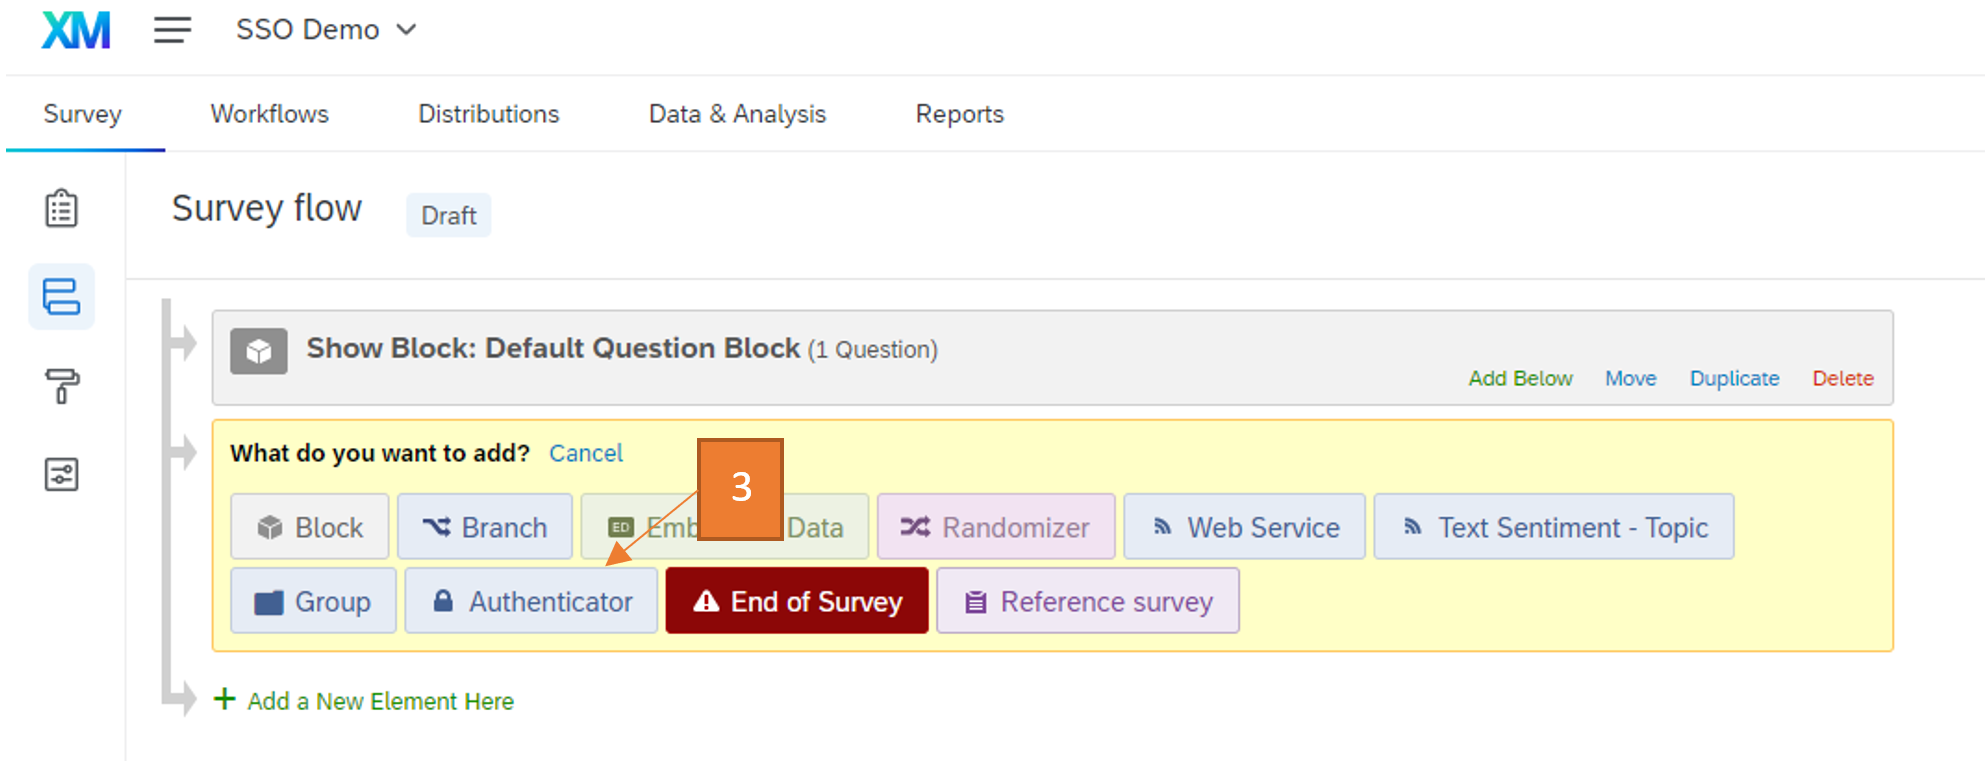Viewport: 1988px width, 761px height.
Task: Open the hamburger navigation menu
Action: (172, 30)
